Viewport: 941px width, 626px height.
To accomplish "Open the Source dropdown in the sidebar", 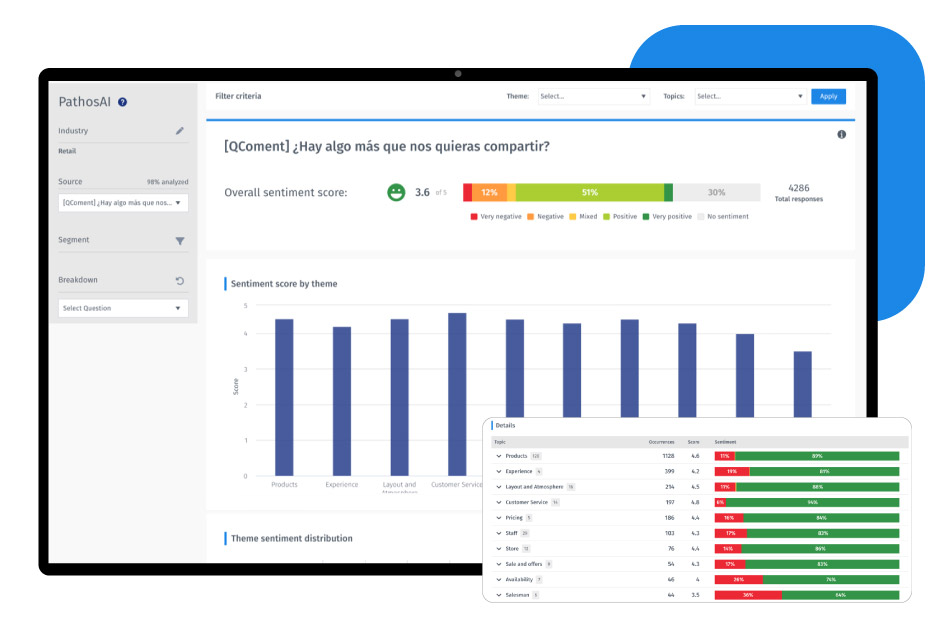I will pyautogui.click(x=122, y=202).
